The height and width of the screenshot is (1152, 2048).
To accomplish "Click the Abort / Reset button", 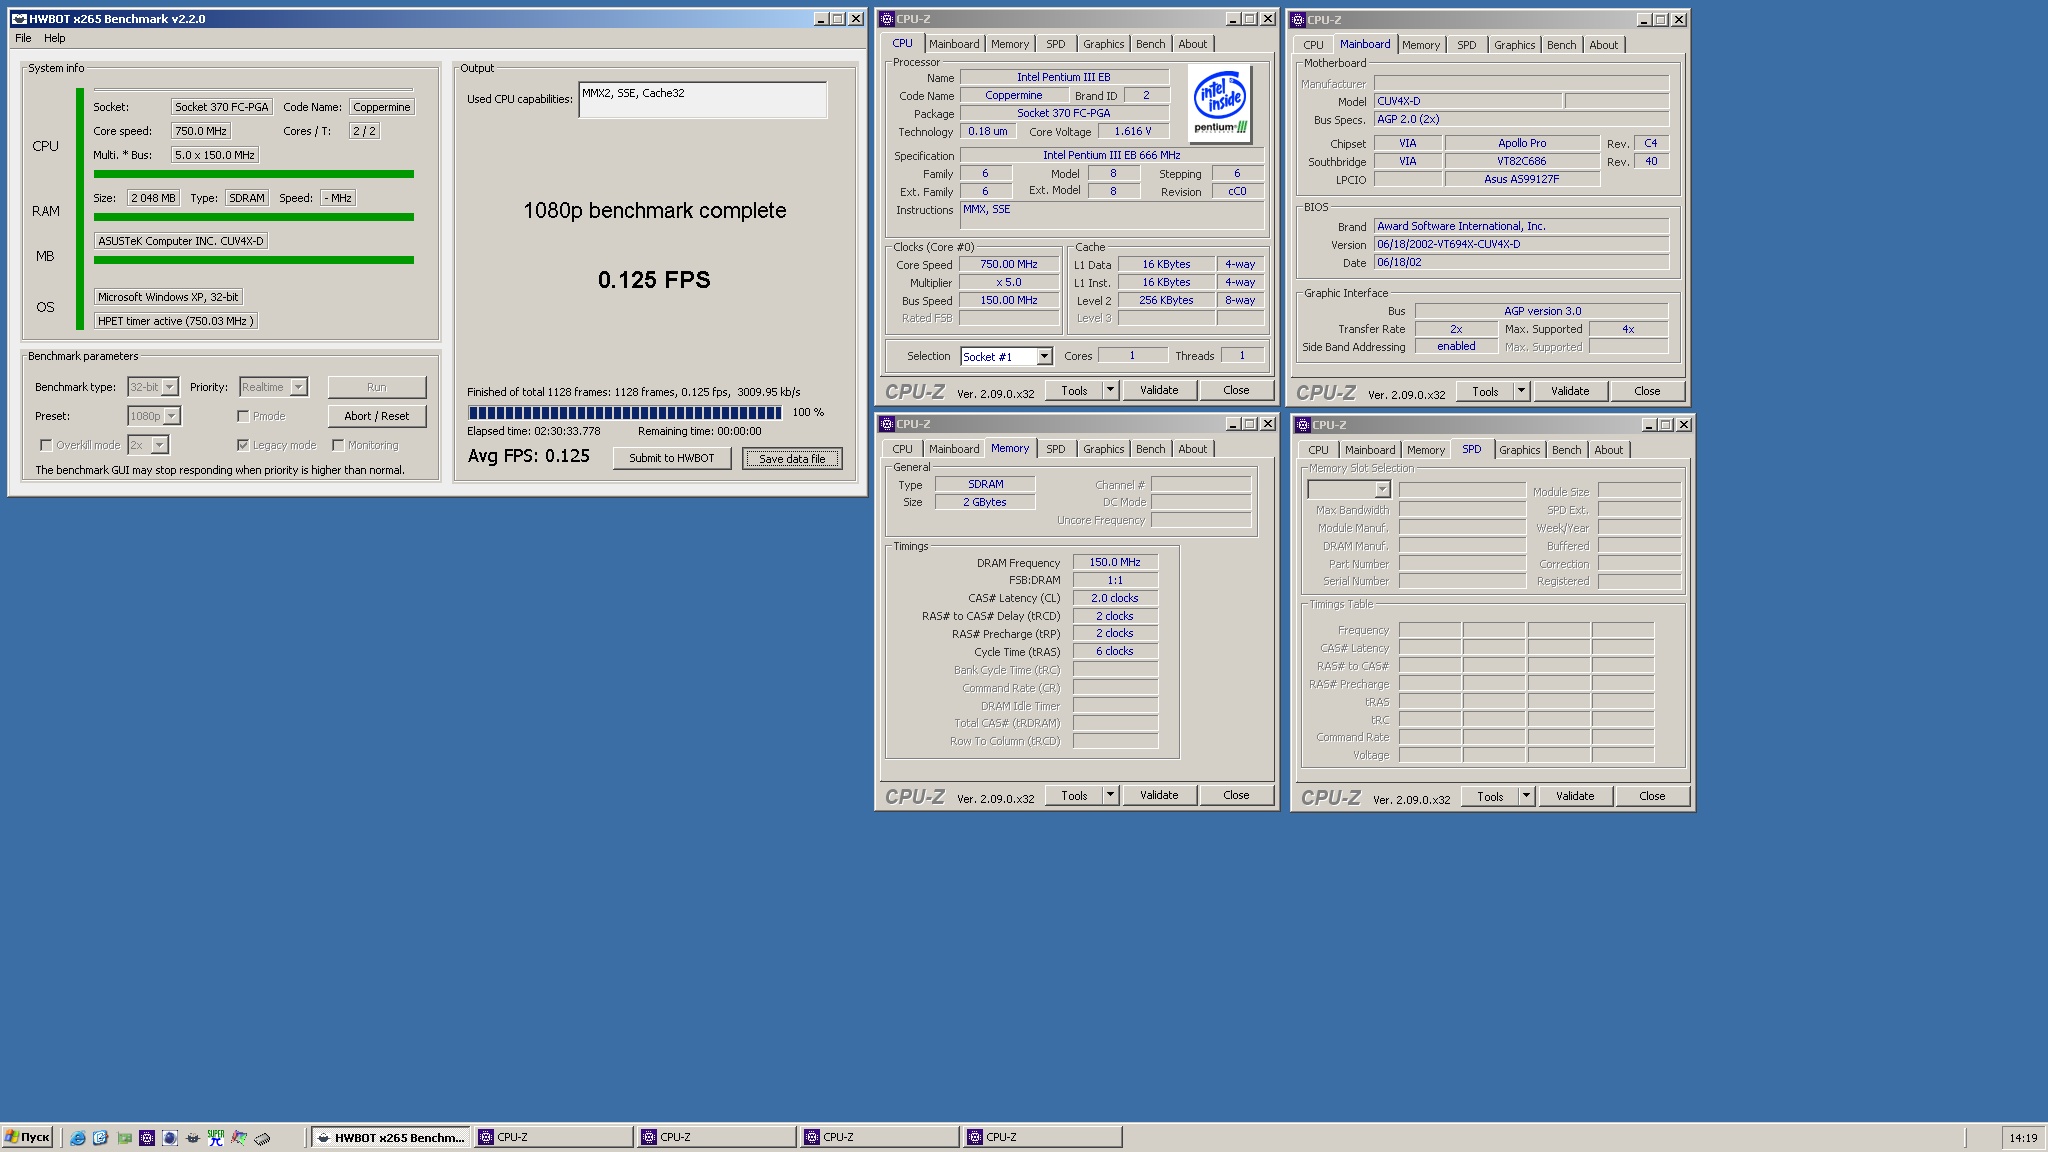I will pyautogui.click(x=377, y=416).
